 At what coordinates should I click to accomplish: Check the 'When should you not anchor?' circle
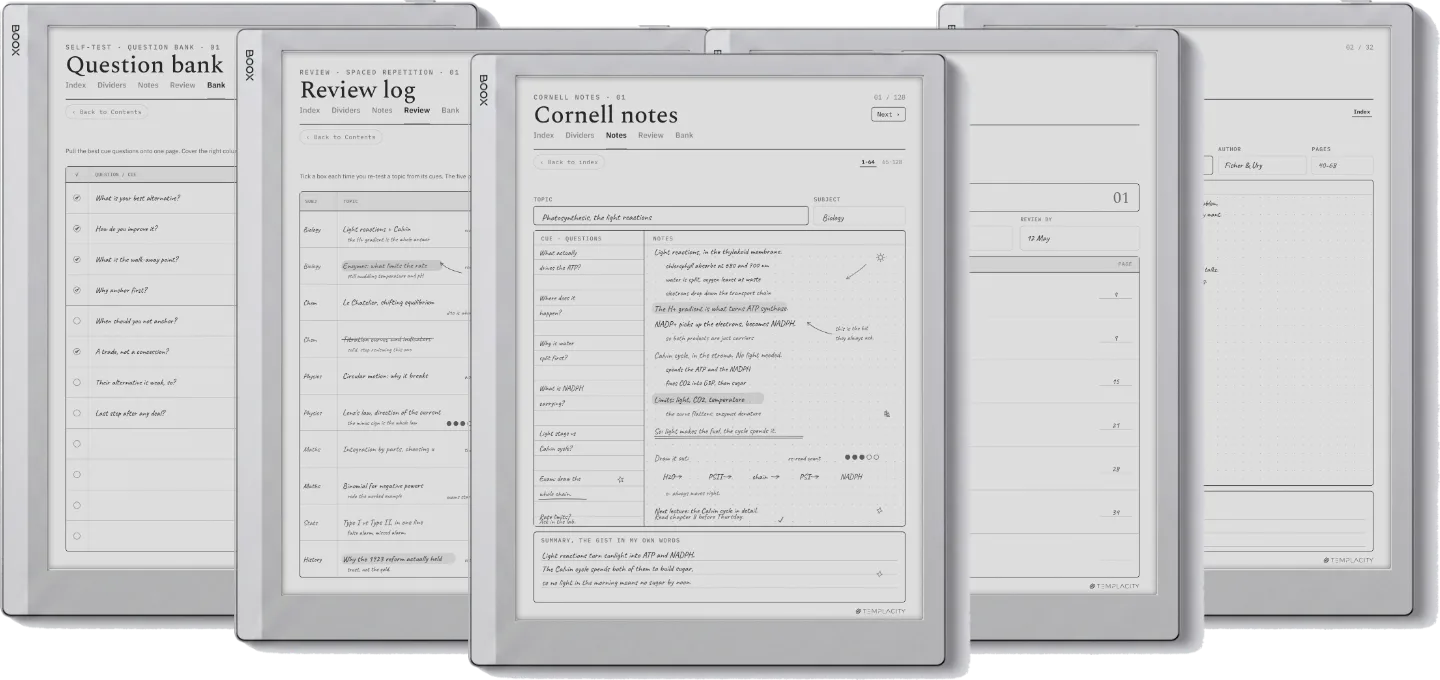pos(77,321)
